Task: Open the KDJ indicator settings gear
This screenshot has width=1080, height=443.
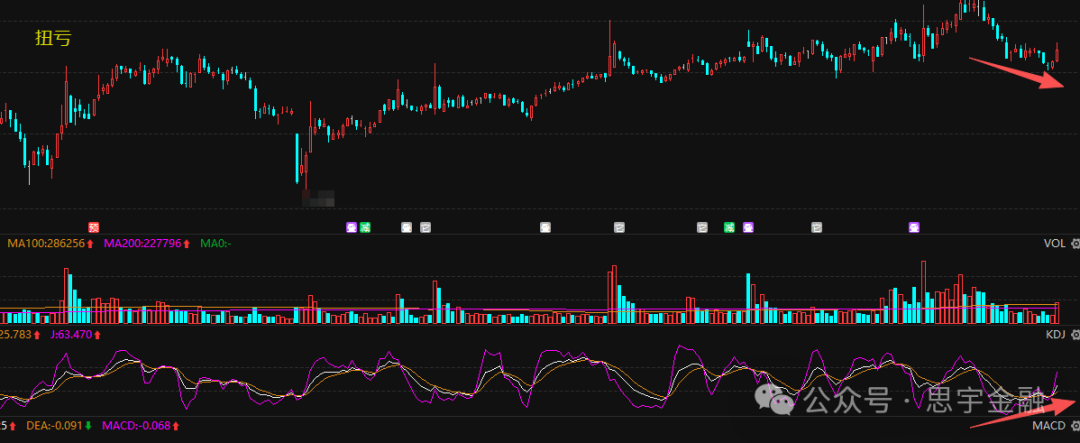Action: 1075,335
